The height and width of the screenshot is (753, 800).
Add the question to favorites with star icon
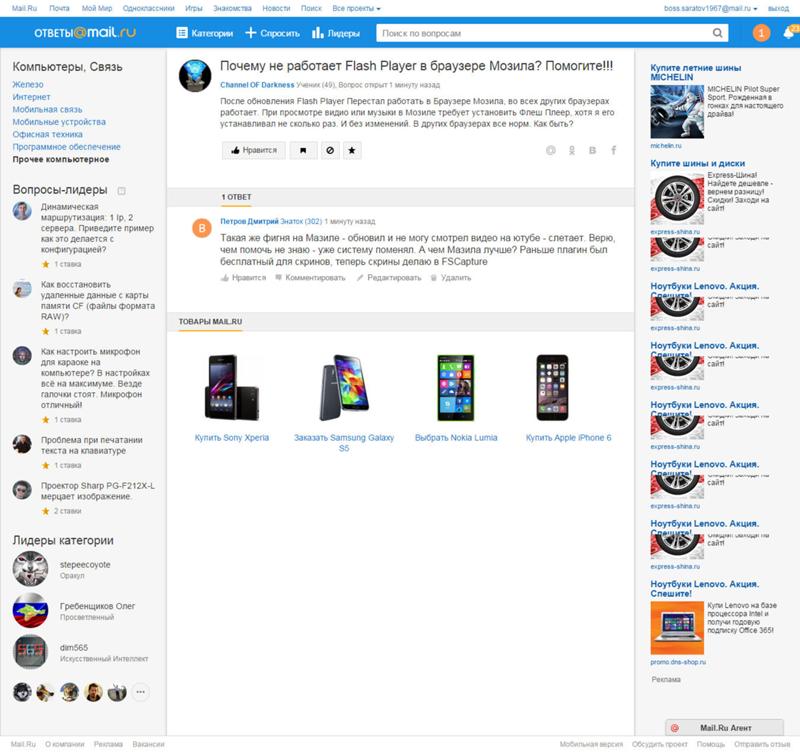pyautogui.click(x=352, y=150)
